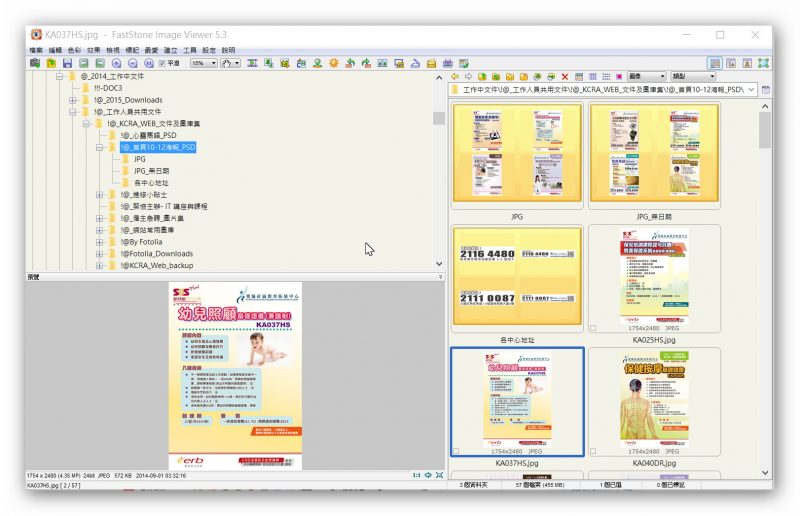Open the folder path dropdown arrow
The image size is (800, 516).
(751, 90)
